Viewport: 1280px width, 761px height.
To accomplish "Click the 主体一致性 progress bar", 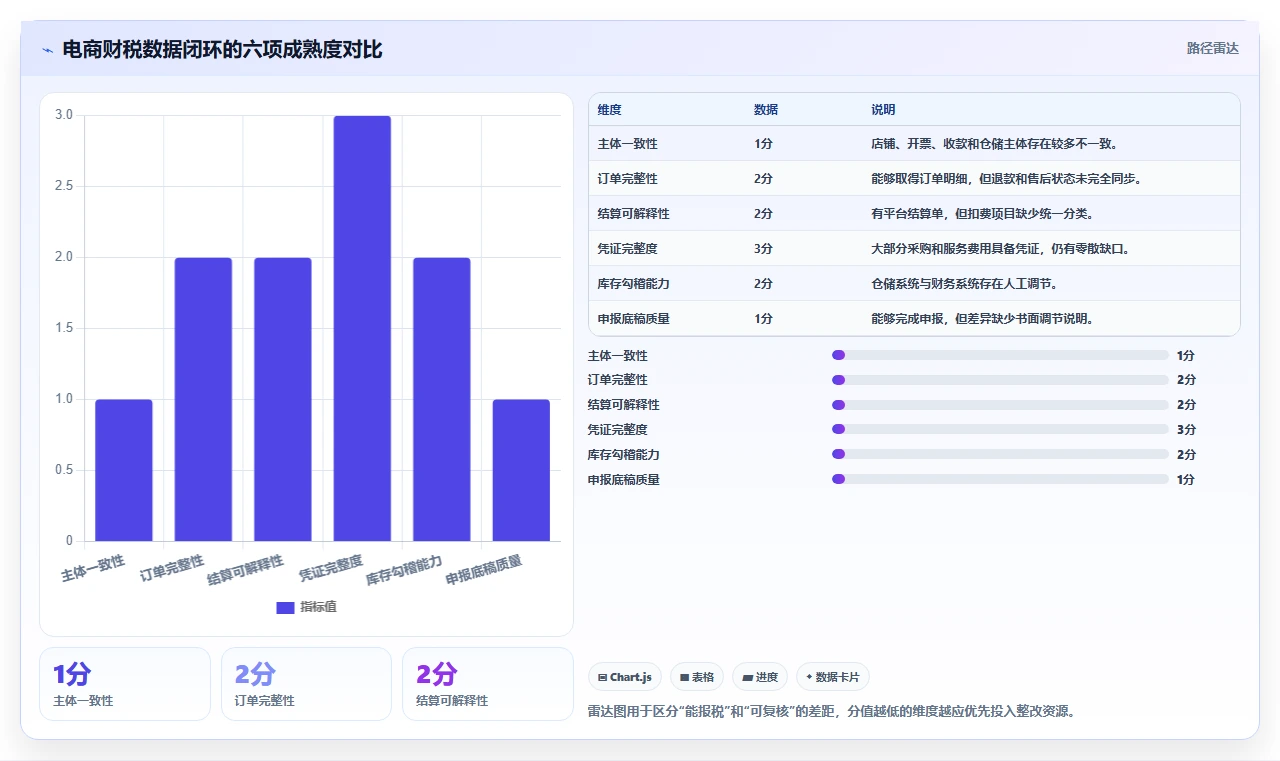I will 1000,355.
